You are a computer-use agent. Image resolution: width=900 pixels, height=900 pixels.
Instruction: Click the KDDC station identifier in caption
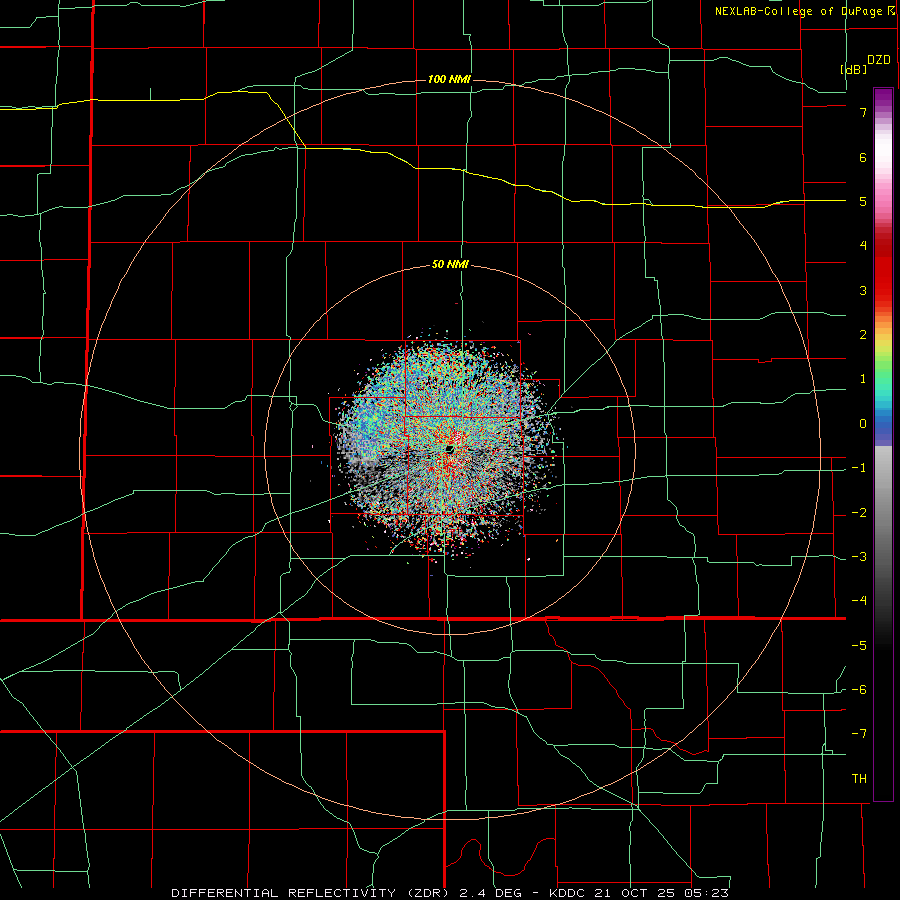click(569, 893)
